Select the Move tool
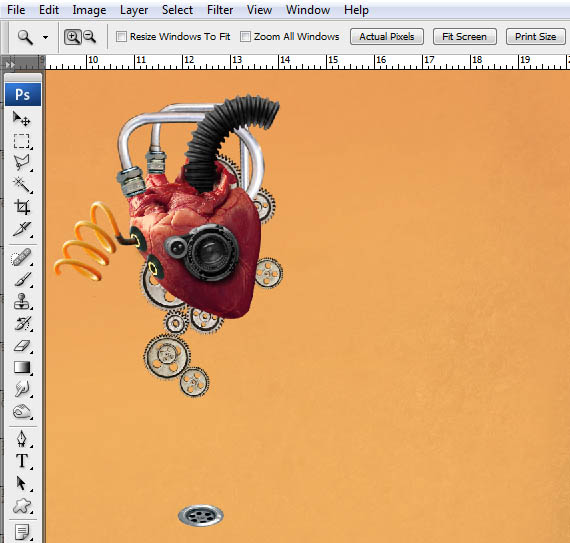The width and height of the screenshot is (570, 543). pyautogui.click(x=21, y=118)
